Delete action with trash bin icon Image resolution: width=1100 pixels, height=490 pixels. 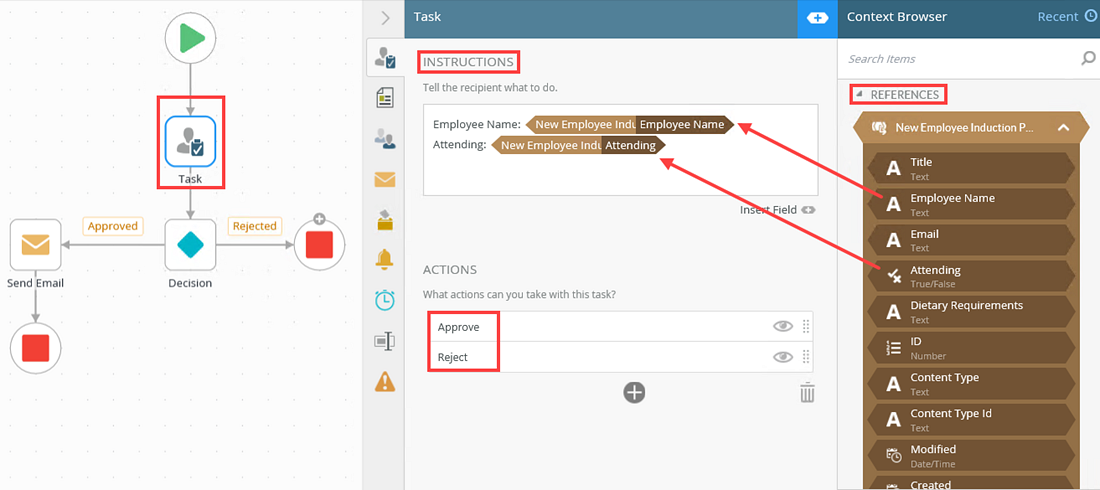pos(807,392)
